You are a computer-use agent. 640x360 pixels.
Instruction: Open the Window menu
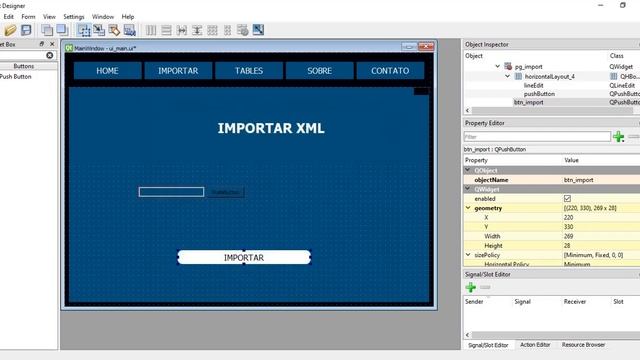click(x=103, y=17)
